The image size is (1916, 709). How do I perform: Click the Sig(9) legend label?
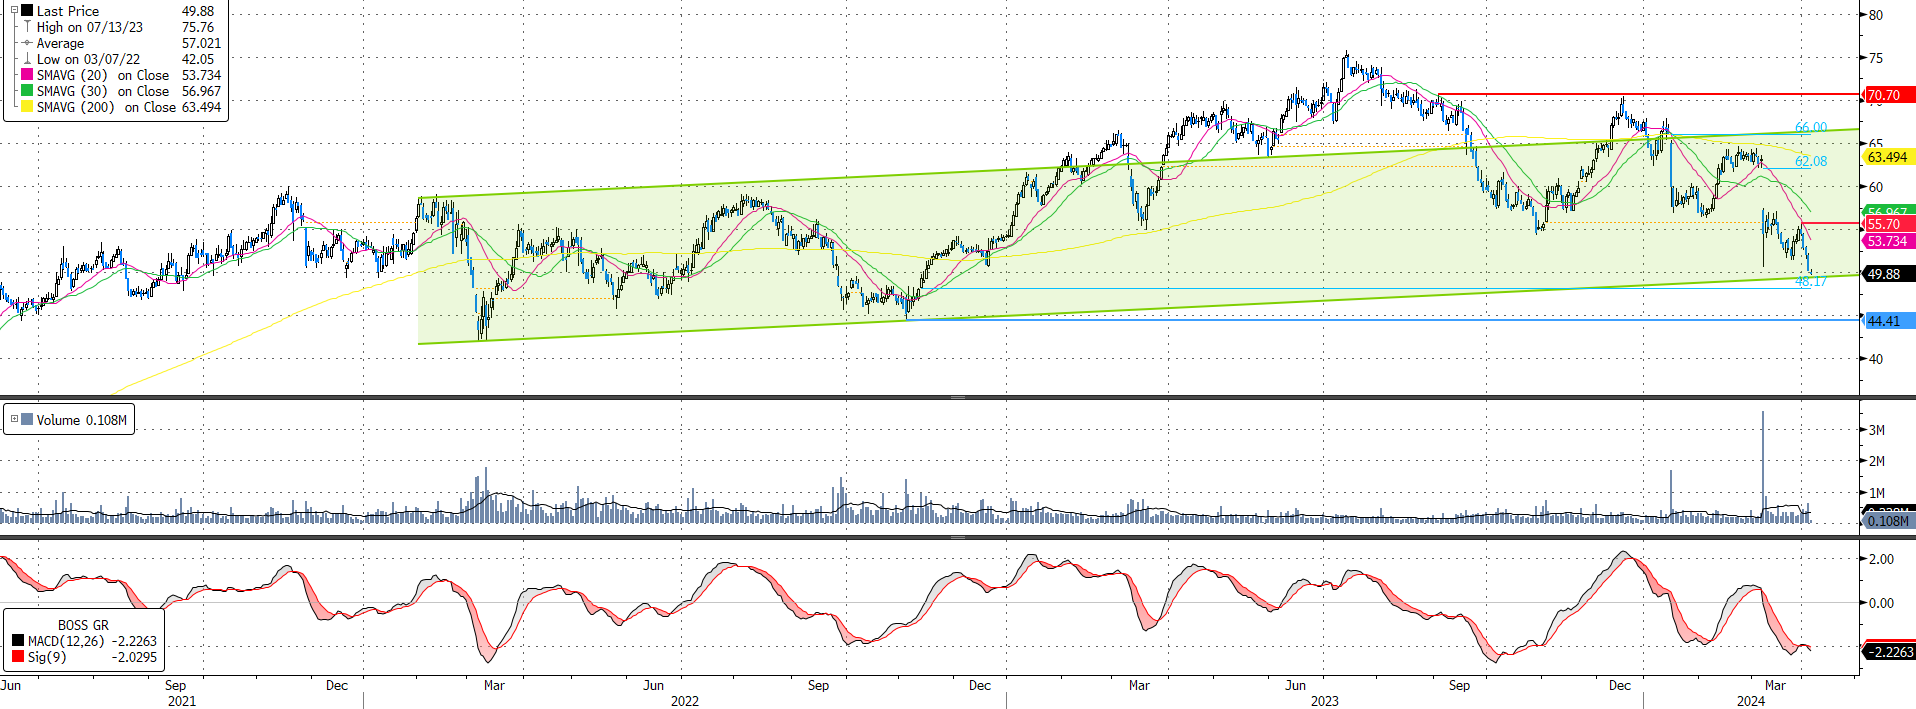[x=47, y=657]
